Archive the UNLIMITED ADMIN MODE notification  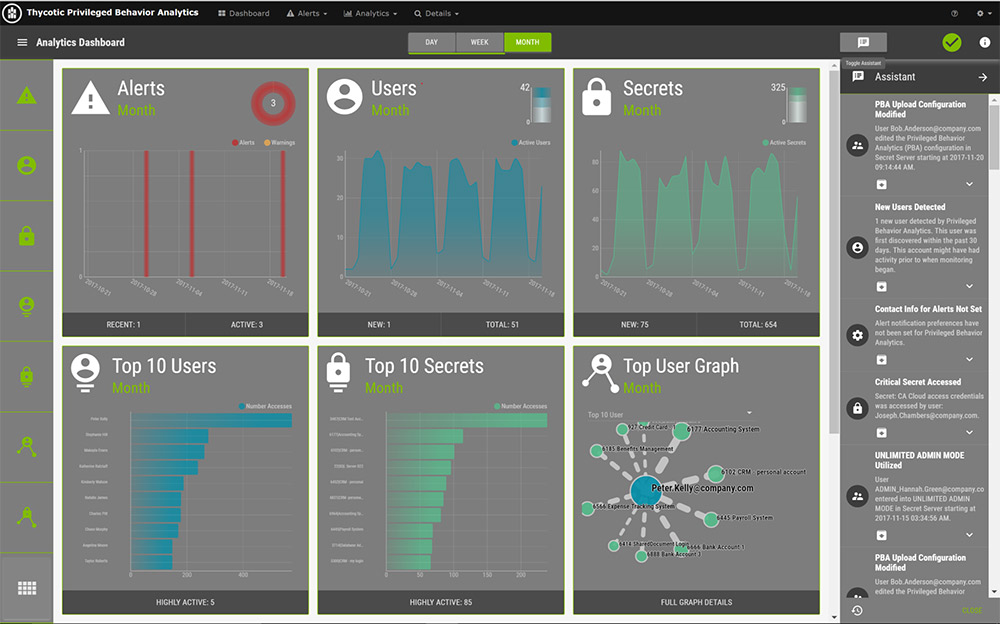881,535
